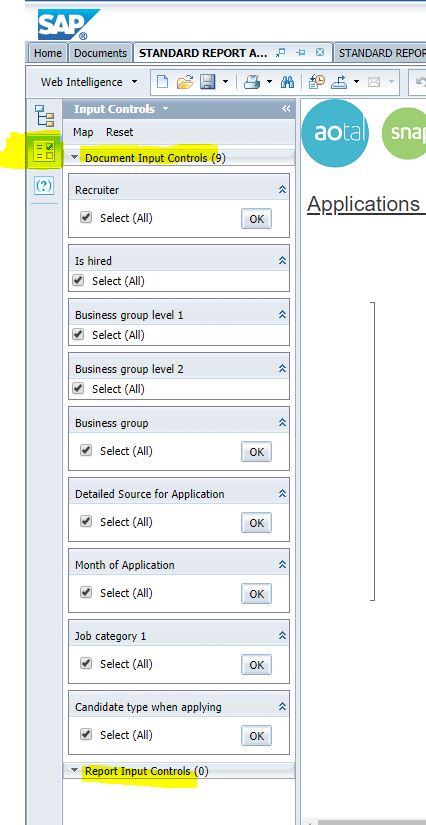The height and width of the screenshot is (825, 426).
Task: Click the Print icon
Action: 252,82
